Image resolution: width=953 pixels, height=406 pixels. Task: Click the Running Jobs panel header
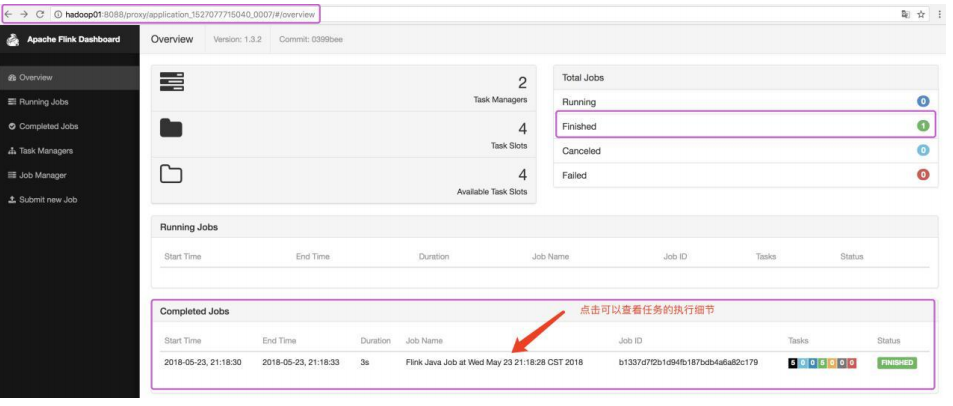coord(545,227)
